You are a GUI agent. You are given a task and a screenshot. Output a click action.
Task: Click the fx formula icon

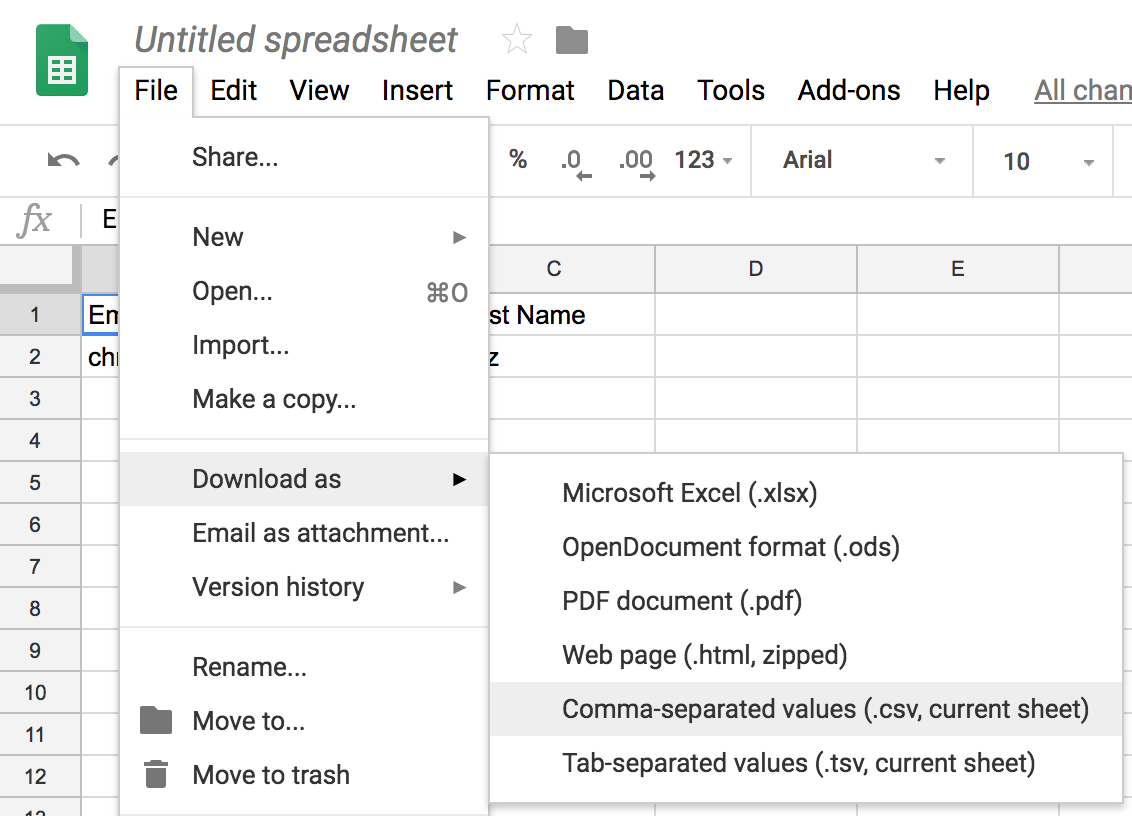pyautogui.click(x=34, y=219)
